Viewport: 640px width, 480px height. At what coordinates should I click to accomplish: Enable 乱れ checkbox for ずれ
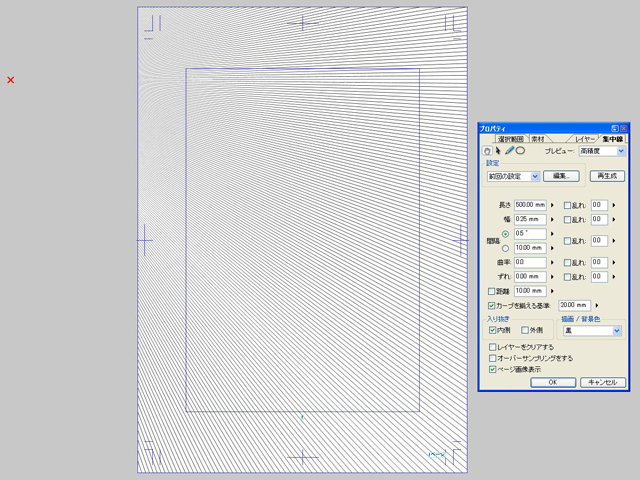tap(567, 277)
